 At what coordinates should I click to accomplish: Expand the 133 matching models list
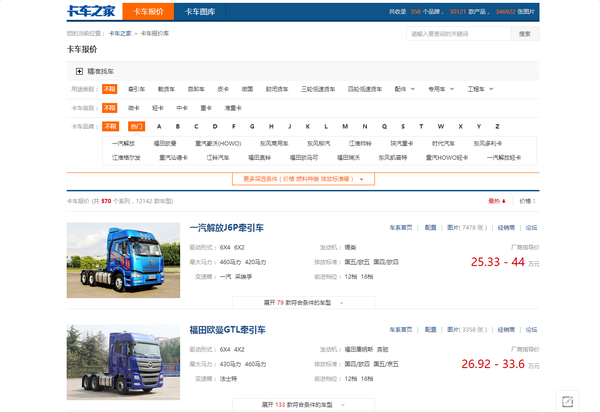point(303,404)
